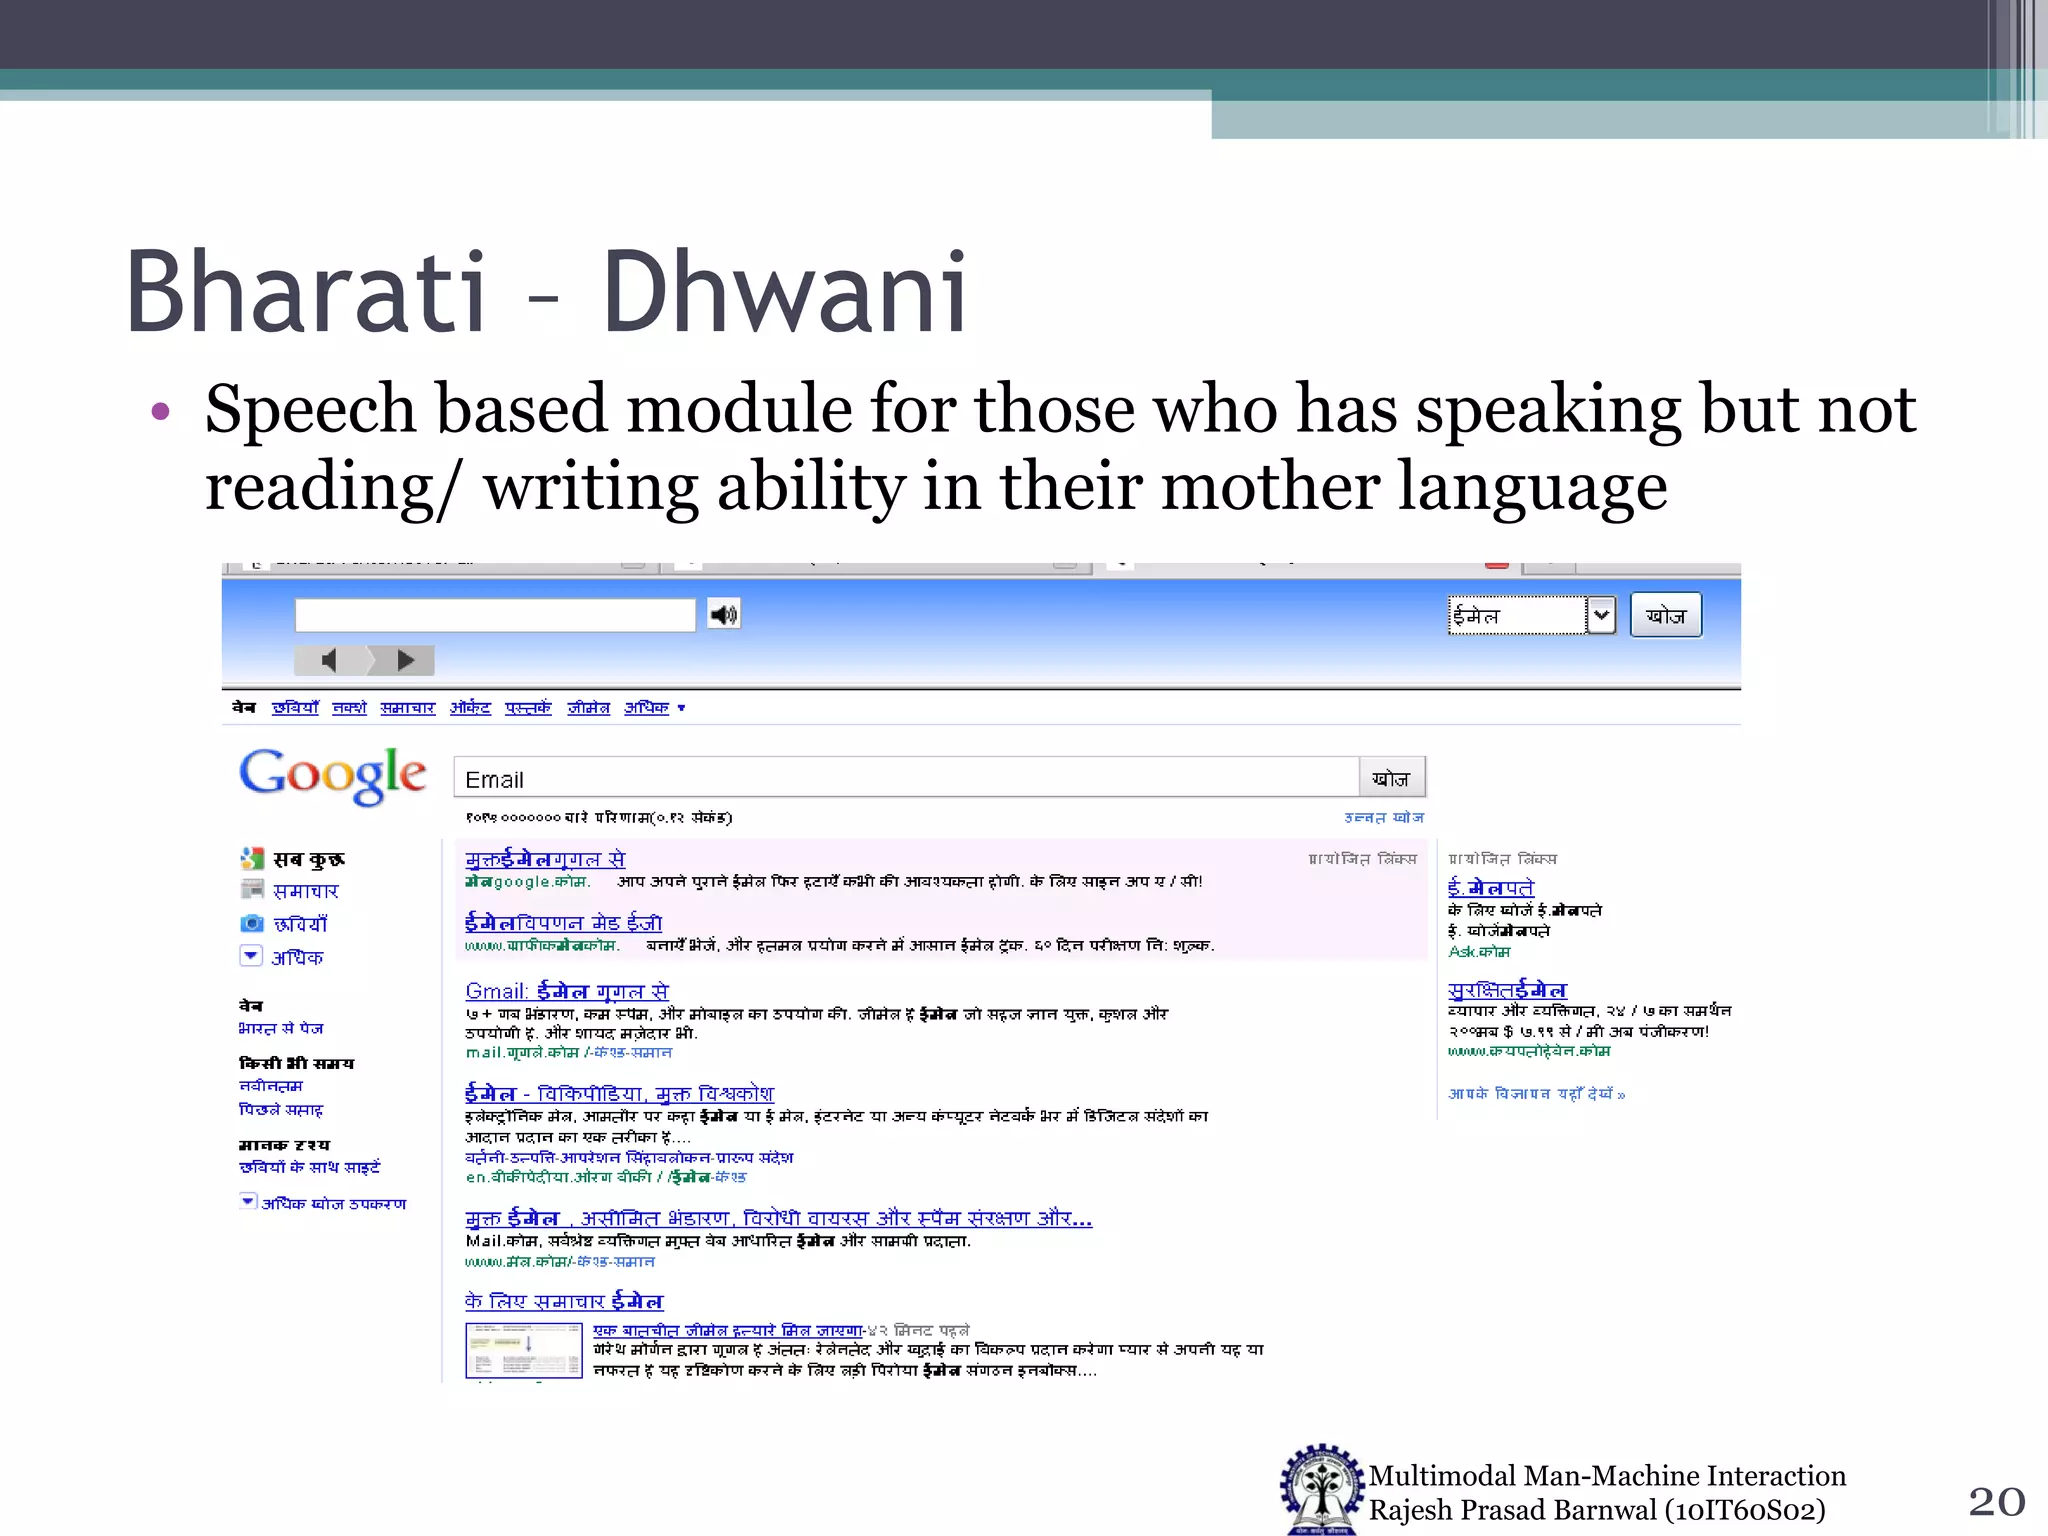Click the छवियाँ camera icon in the sidebar

click(x=252, y=923)
